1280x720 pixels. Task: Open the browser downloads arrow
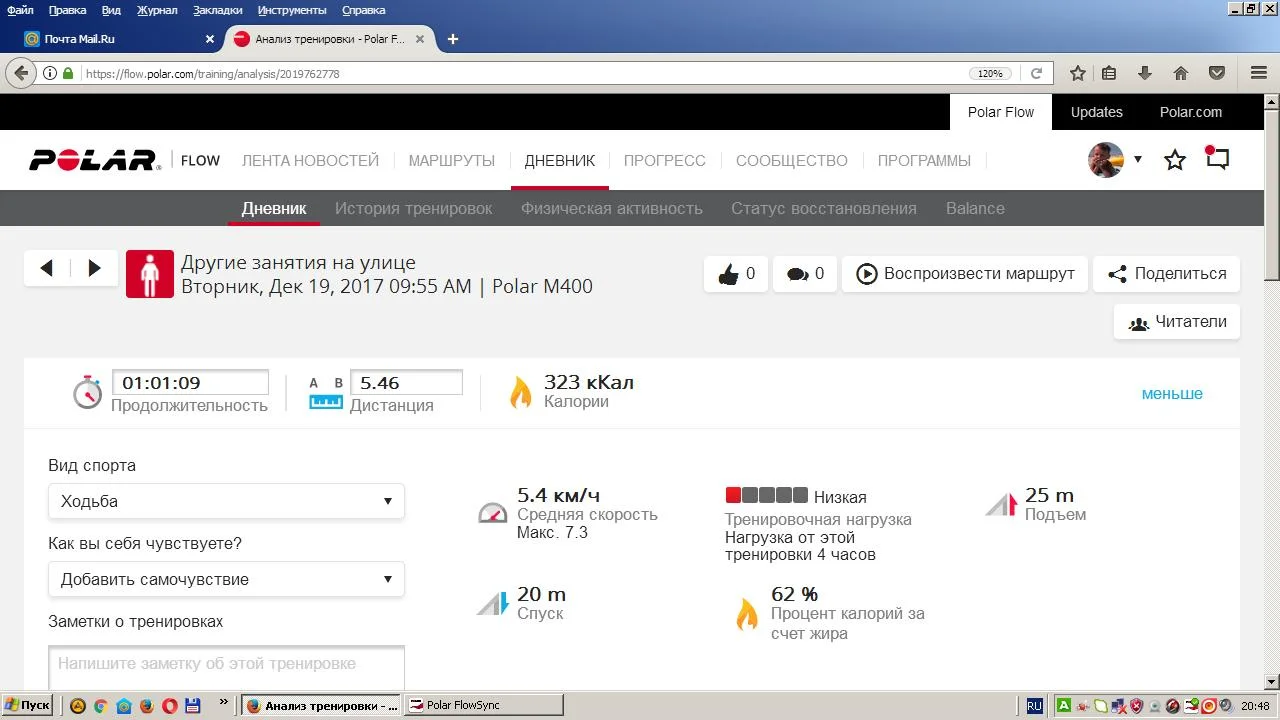point(1145,73)
